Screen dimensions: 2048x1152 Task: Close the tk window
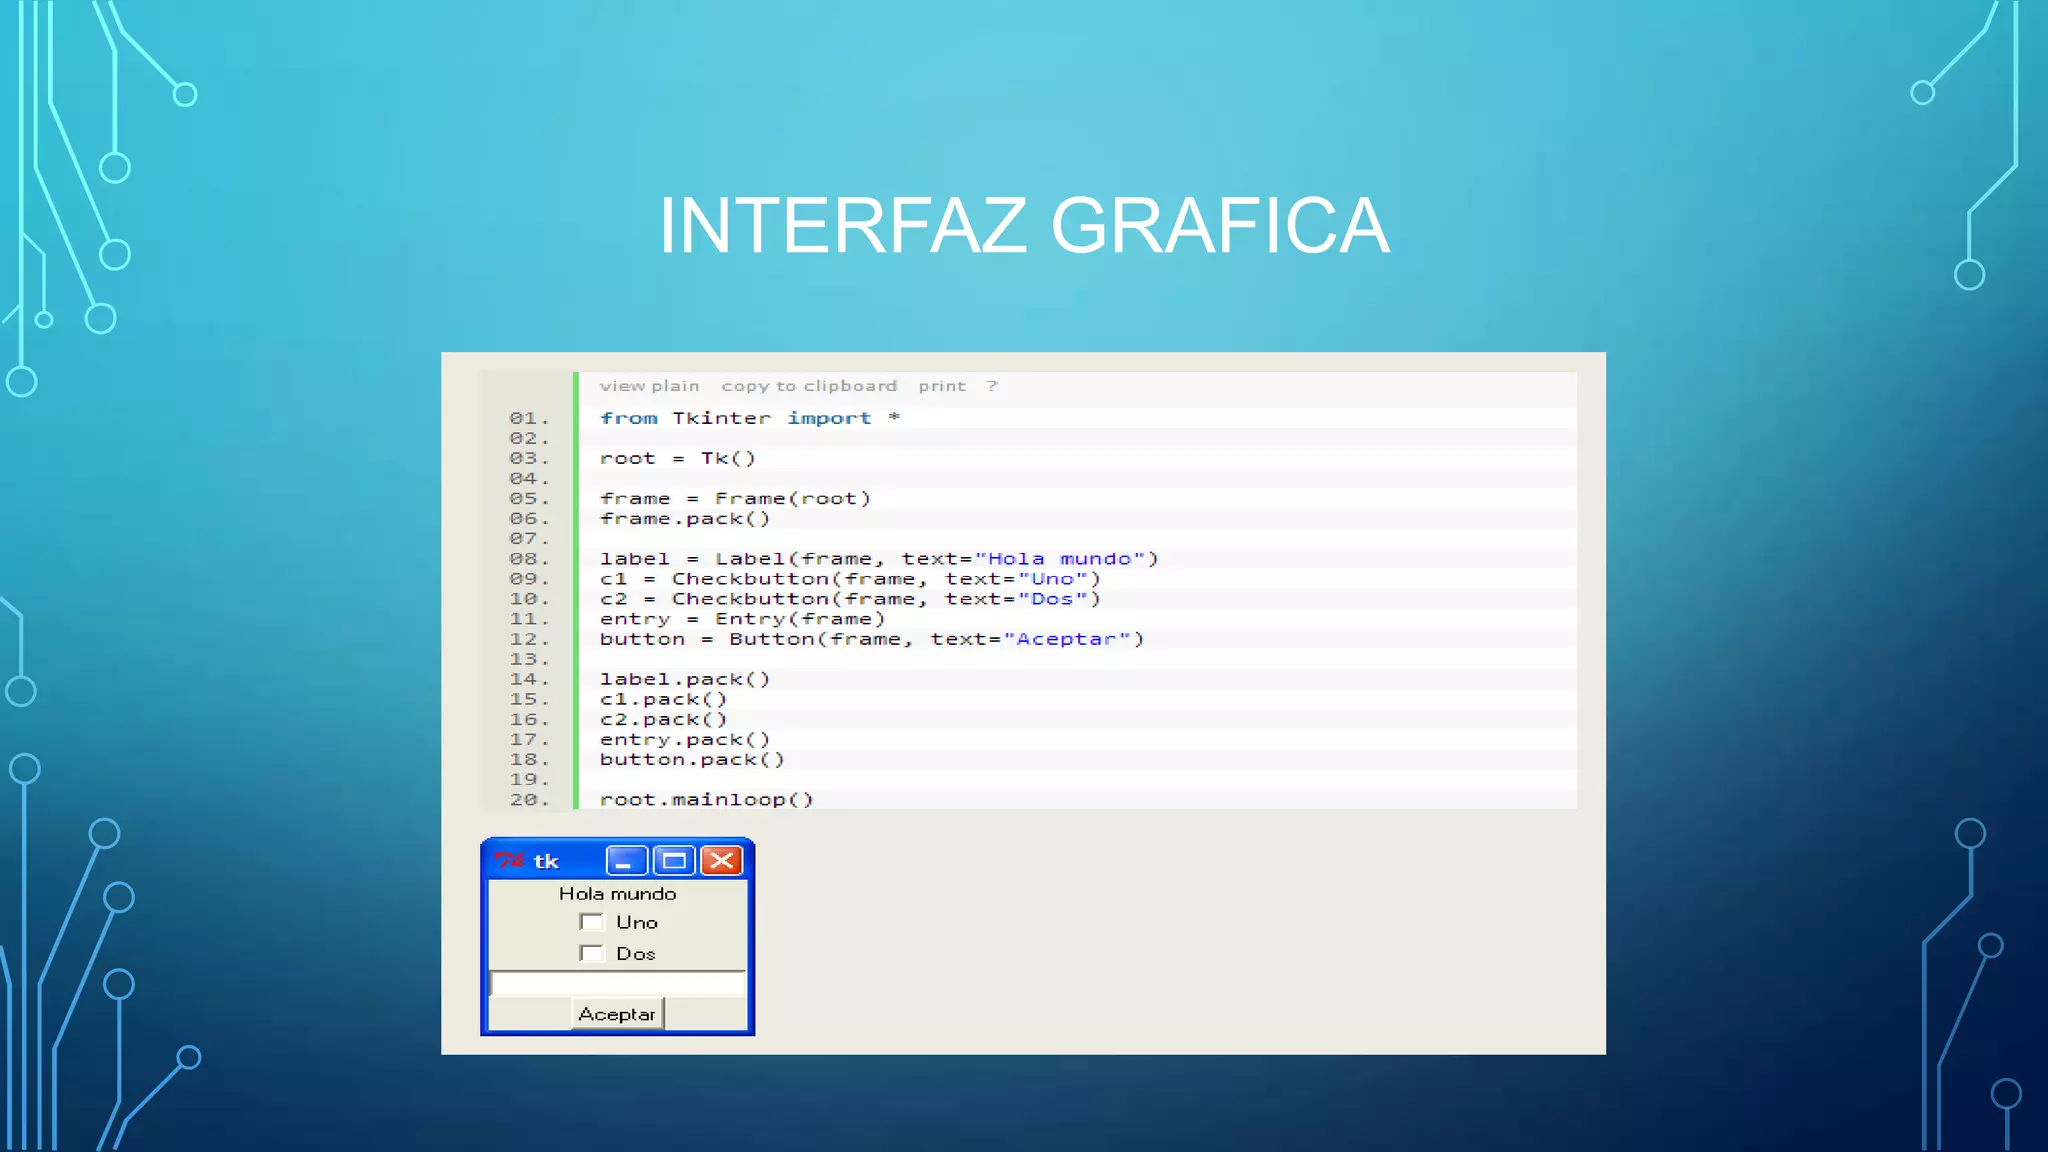[722, 860]
